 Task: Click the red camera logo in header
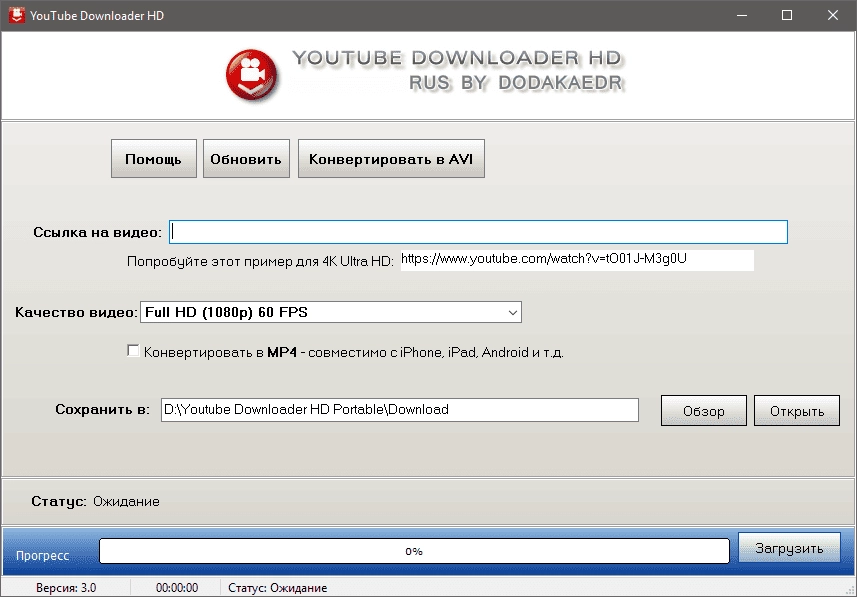[x=251, y=75]
